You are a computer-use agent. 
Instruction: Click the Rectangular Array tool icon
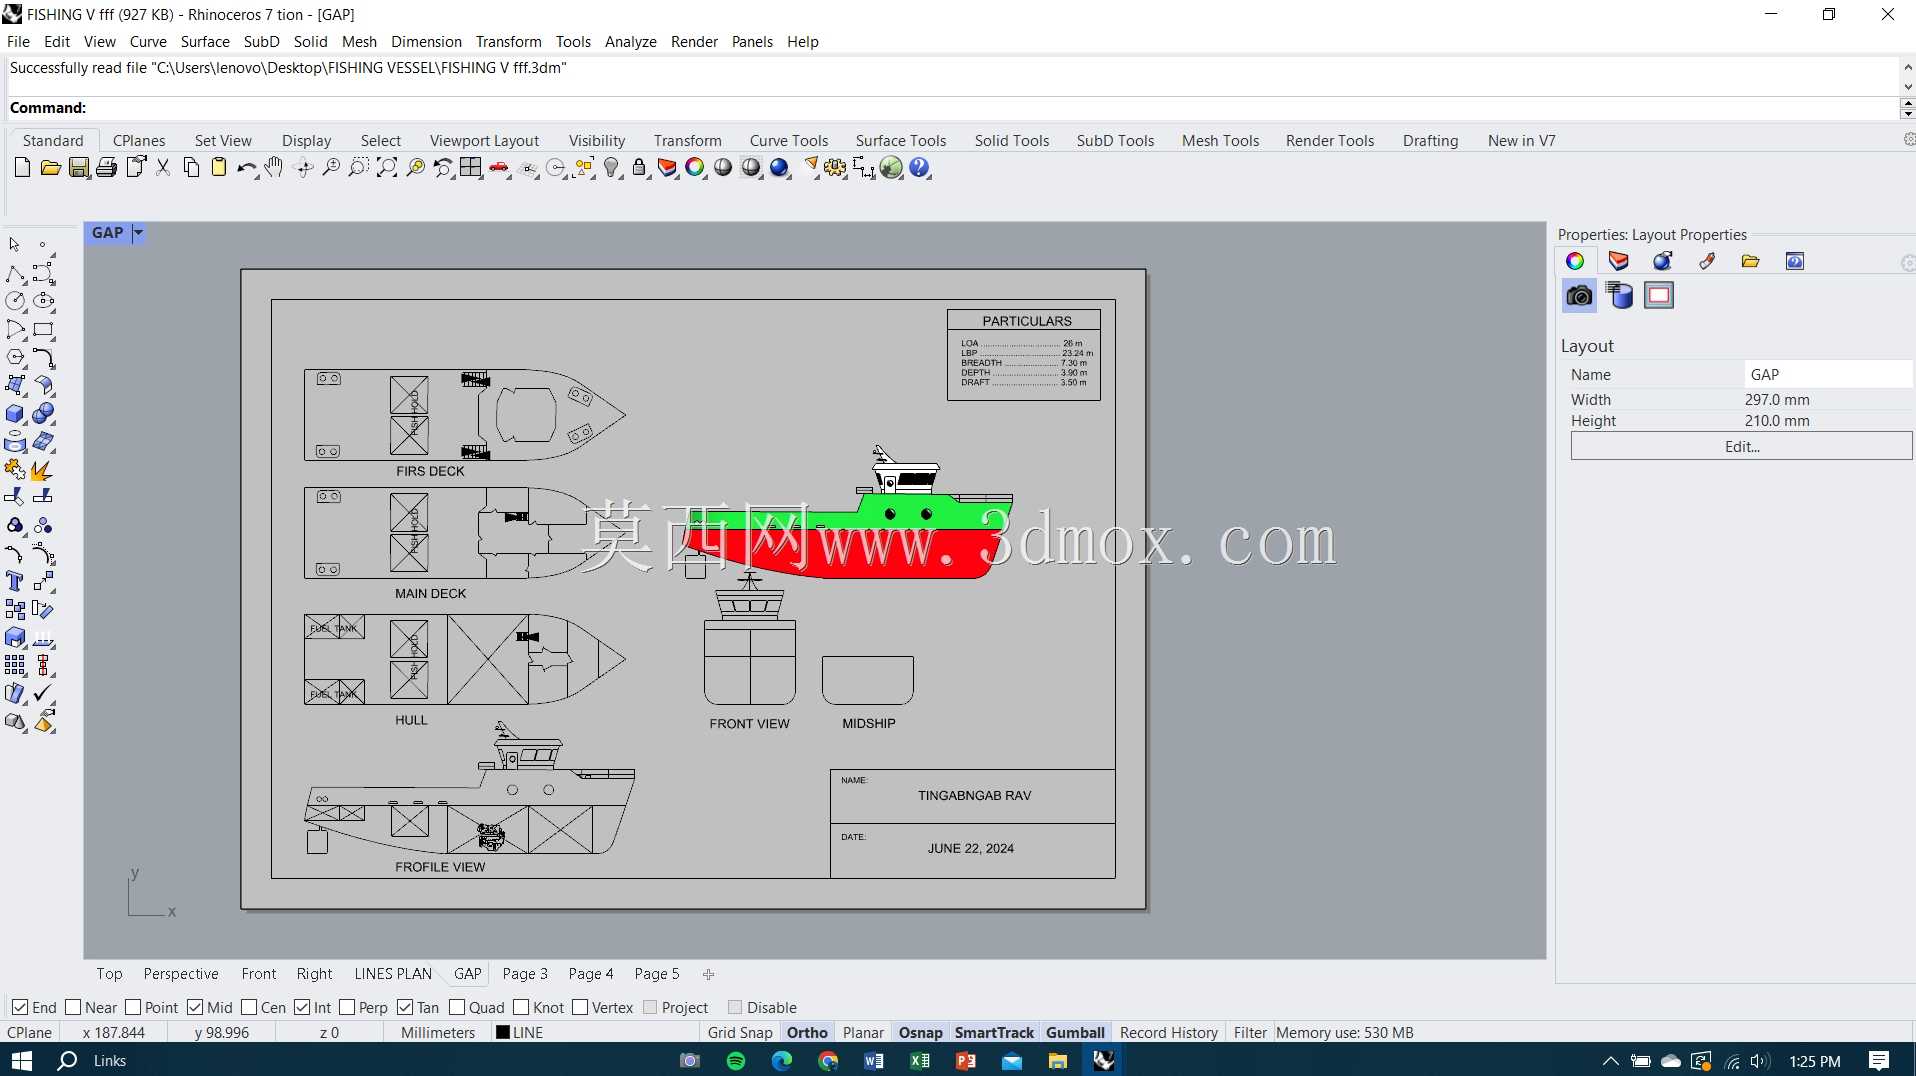15,665
